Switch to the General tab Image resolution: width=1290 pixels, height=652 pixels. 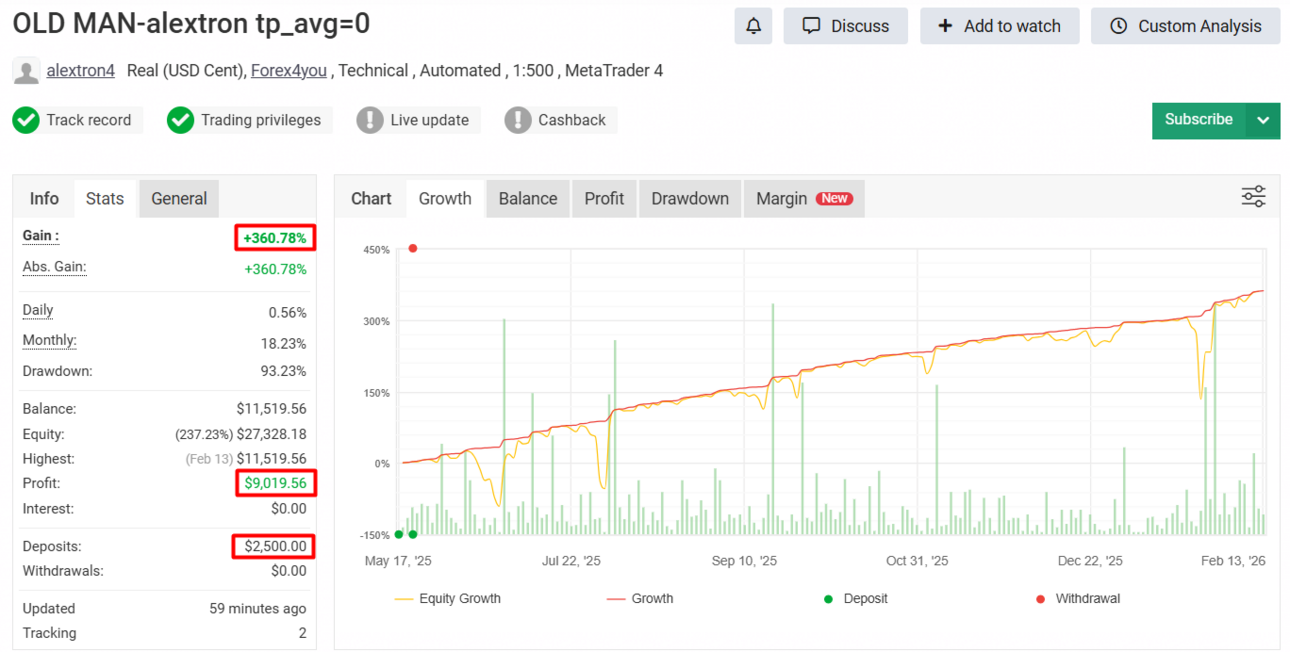[x=179, y=198]
